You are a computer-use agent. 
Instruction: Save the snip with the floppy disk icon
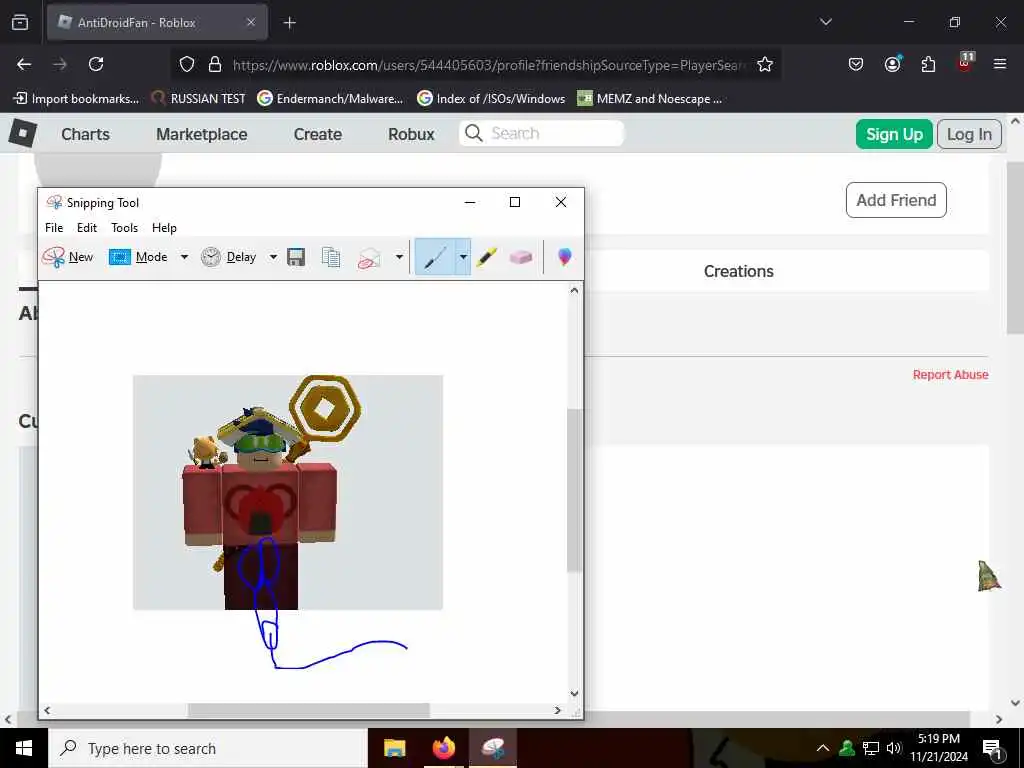[296, 257]
